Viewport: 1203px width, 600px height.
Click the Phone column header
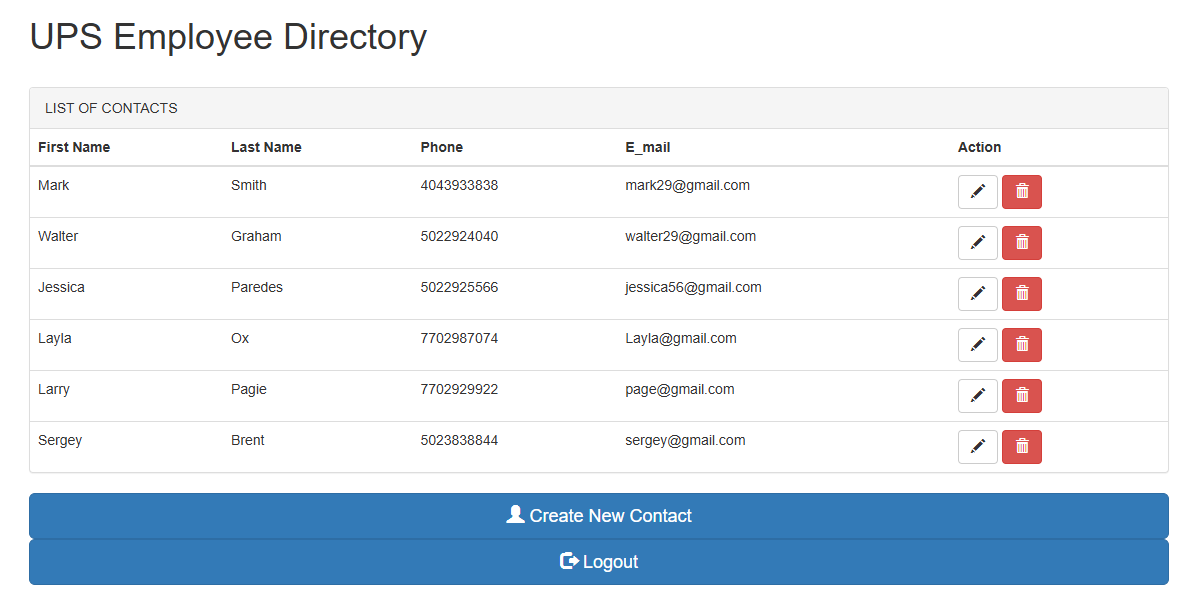pos(441,147)
